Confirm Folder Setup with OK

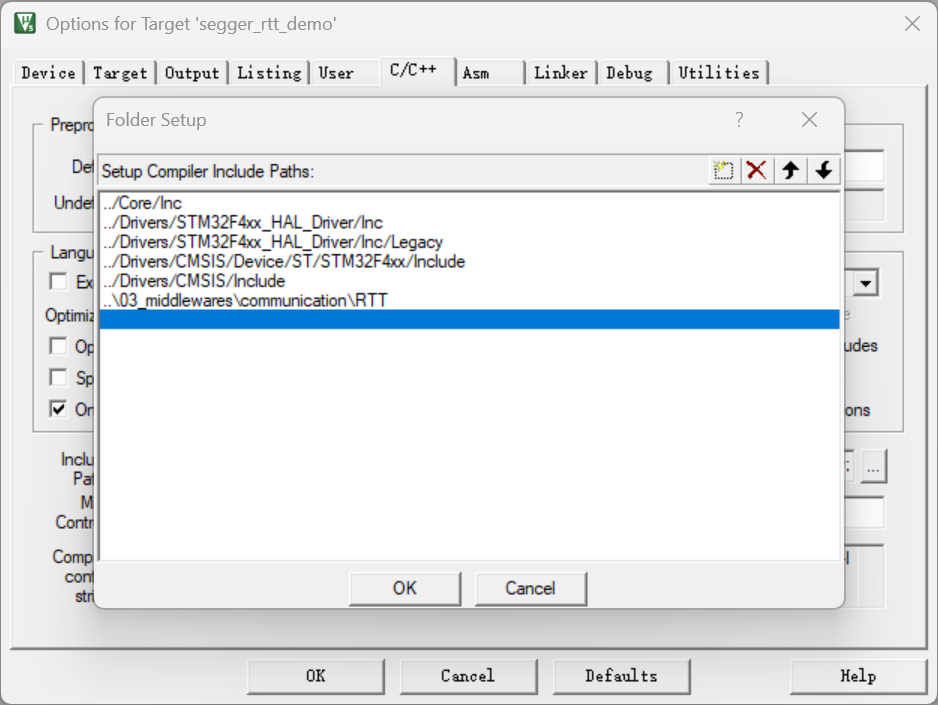click(x=405, y=588)
